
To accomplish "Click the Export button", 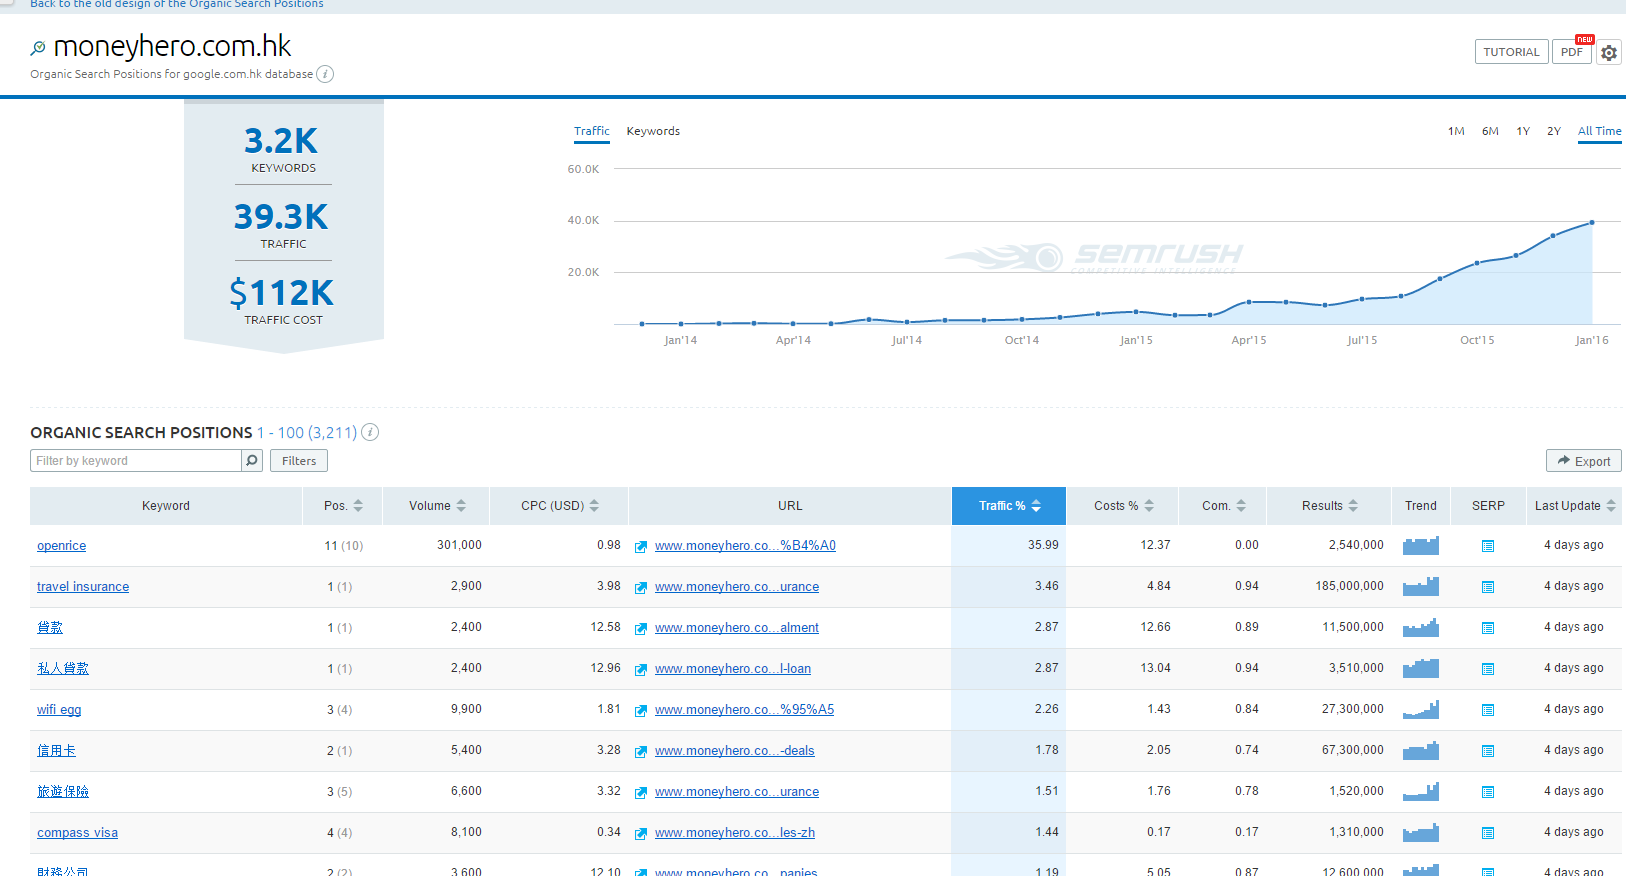I will coord(1584,461).
